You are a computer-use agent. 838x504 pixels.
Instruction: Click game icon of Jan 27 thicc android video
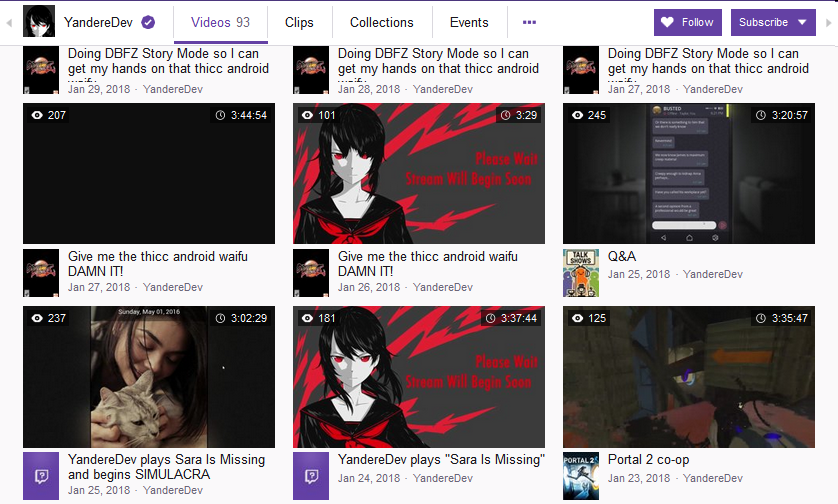pos(41,273)
